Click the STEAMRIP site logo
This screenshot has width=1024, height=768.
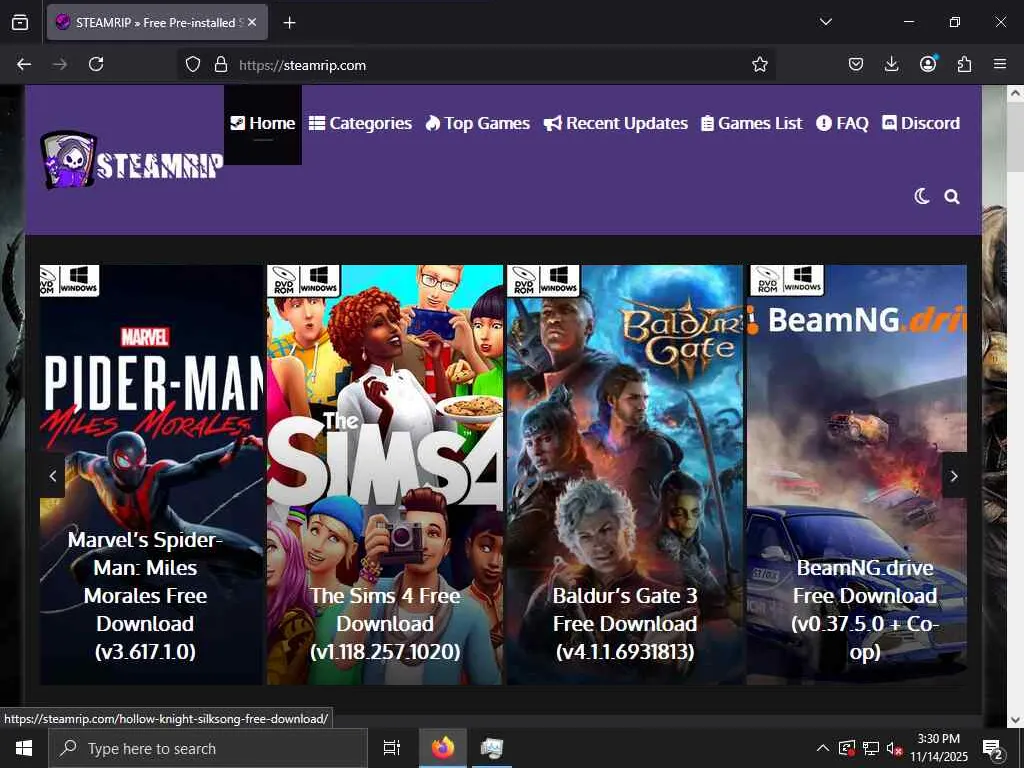131,161
